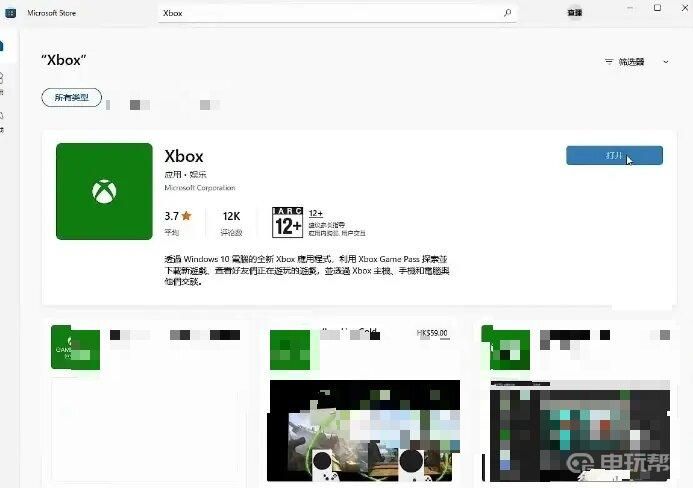Click the 12K review count
Screen dimensions: 693x488
click(x=231, y=216)
